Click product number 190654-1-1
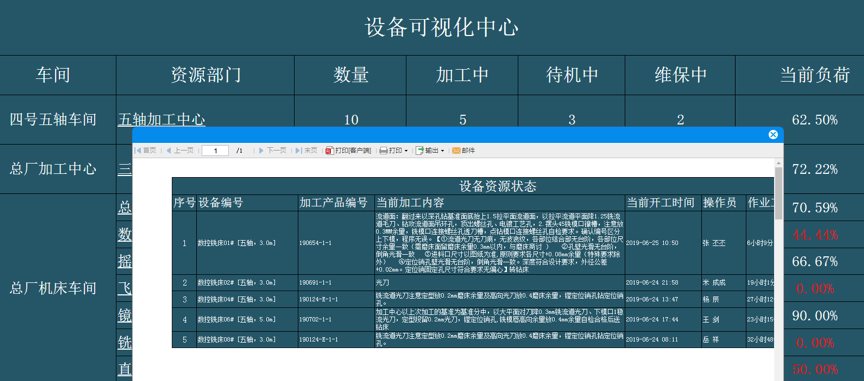The width and height of the screenshot is (864, 381). click(316, 243)
